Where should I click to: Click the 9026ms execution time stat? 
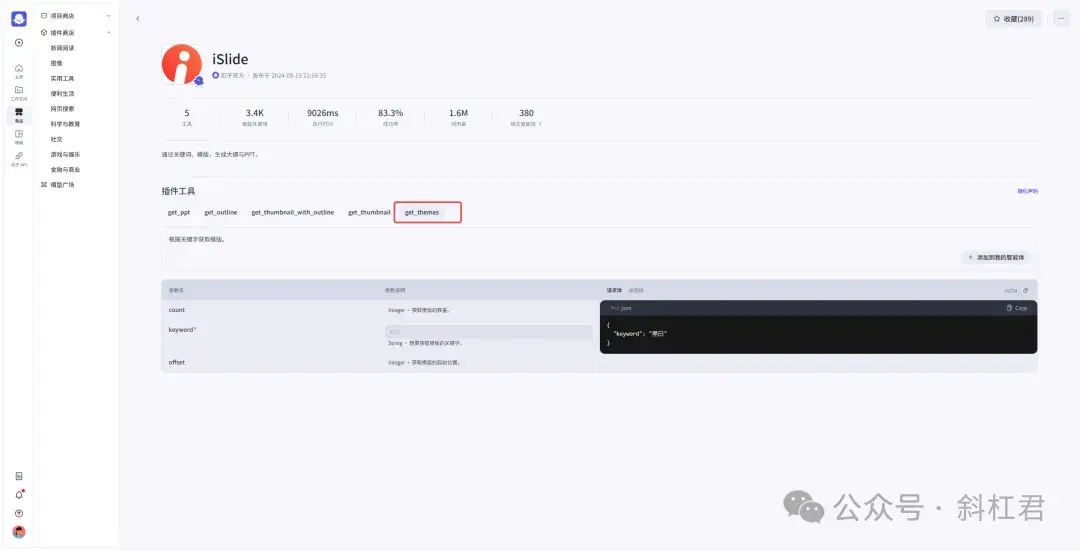point(322,117)
